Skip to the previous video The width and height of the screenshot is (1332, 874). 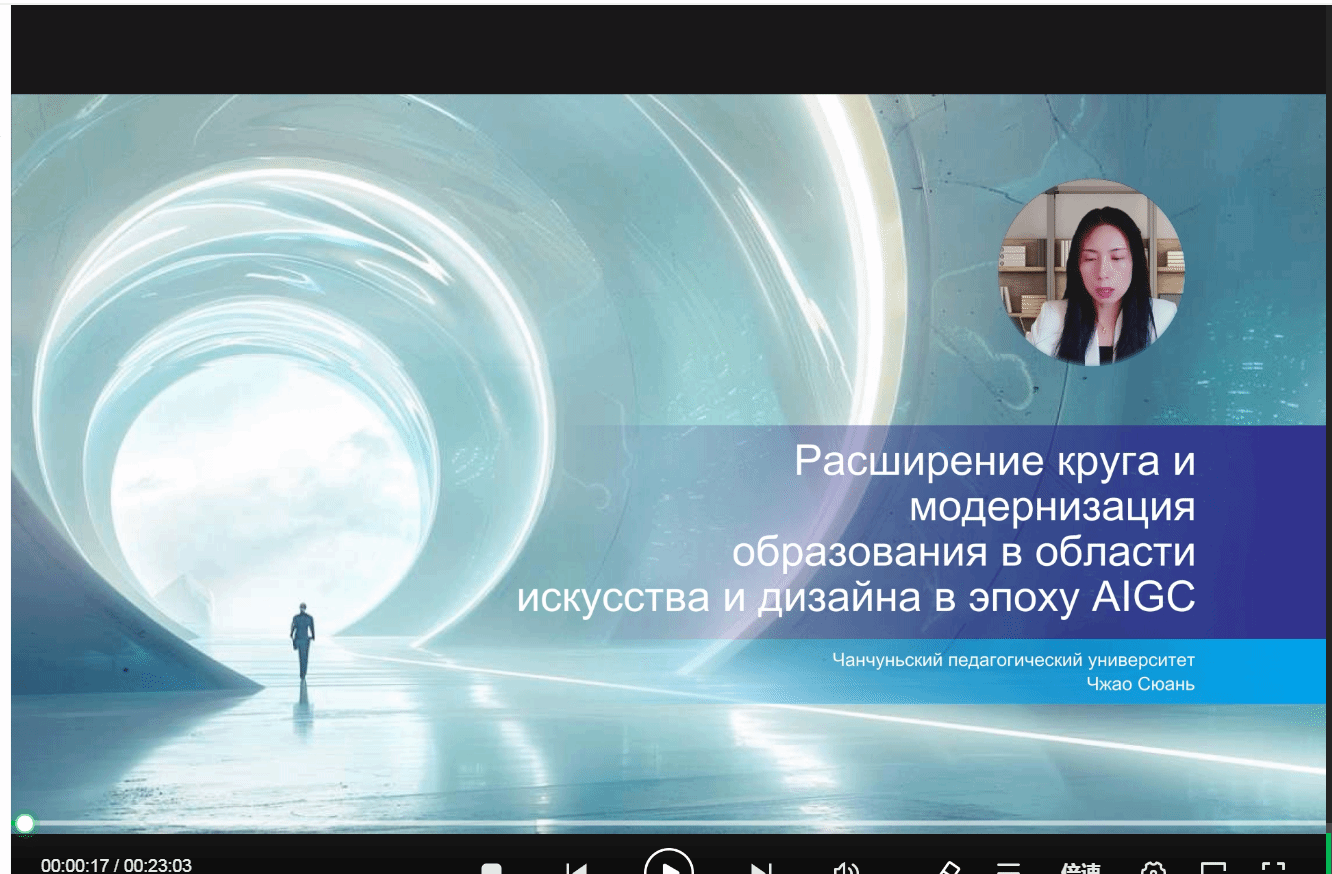point(577,868)
